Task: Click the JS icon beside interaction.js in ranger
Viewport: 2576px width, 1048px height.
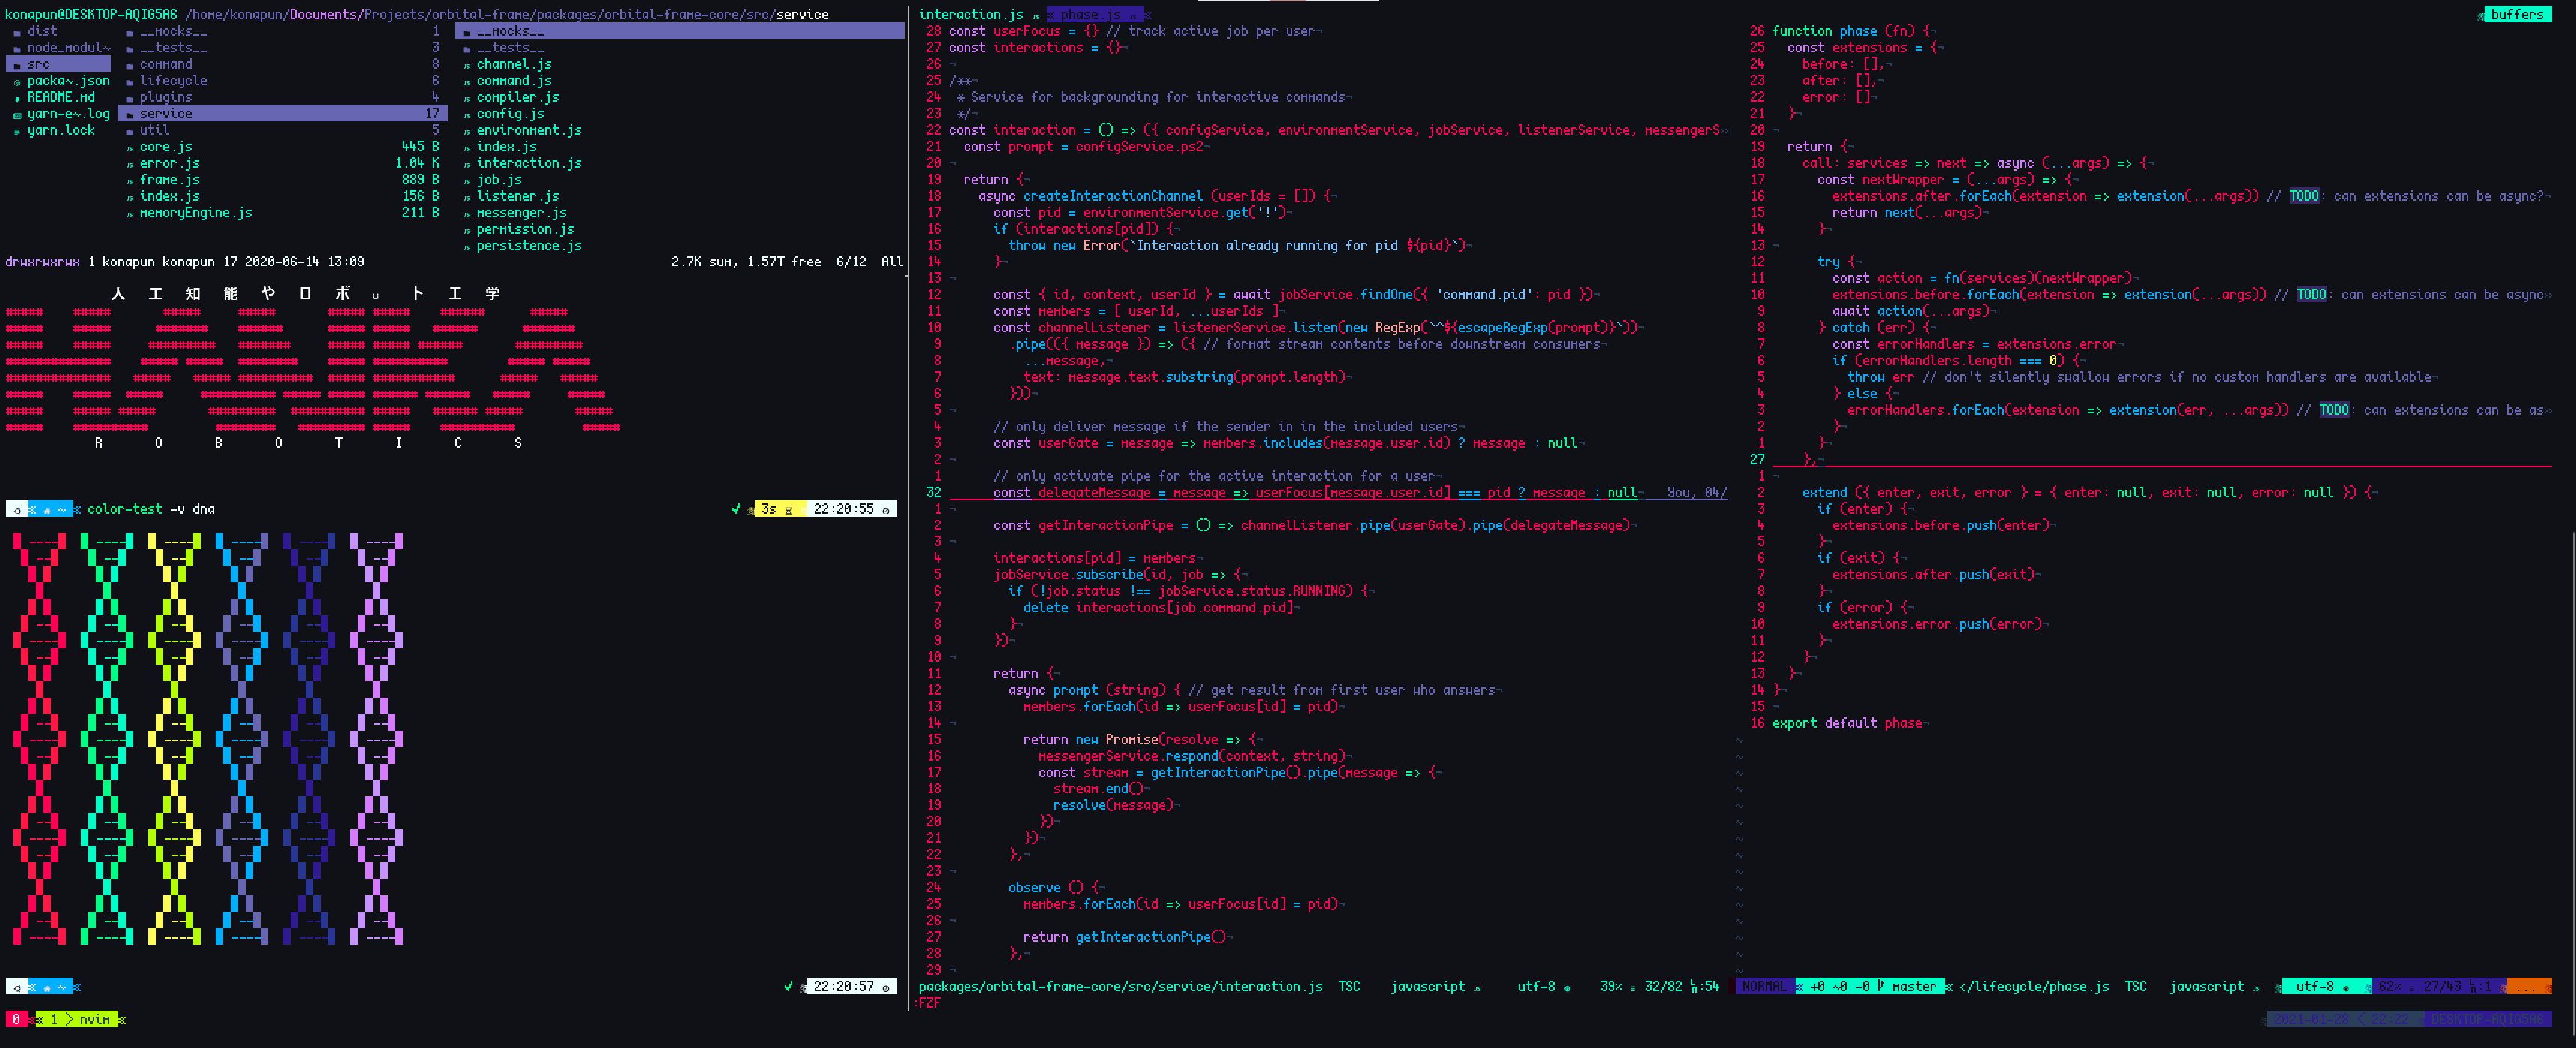Action: (x=466, y=164)
